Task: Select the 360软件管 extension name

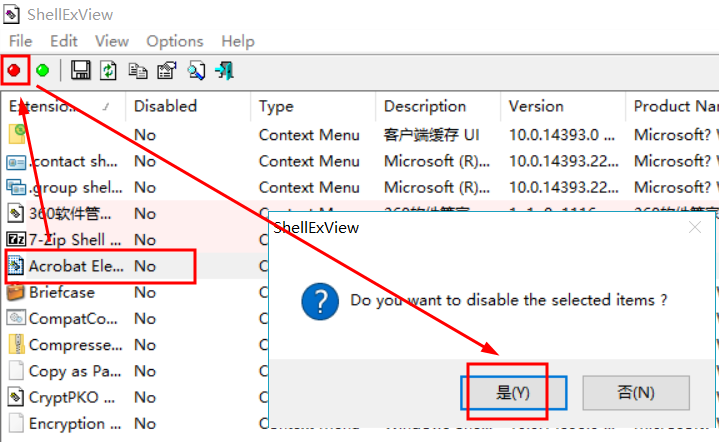Action: coord(70,214)
